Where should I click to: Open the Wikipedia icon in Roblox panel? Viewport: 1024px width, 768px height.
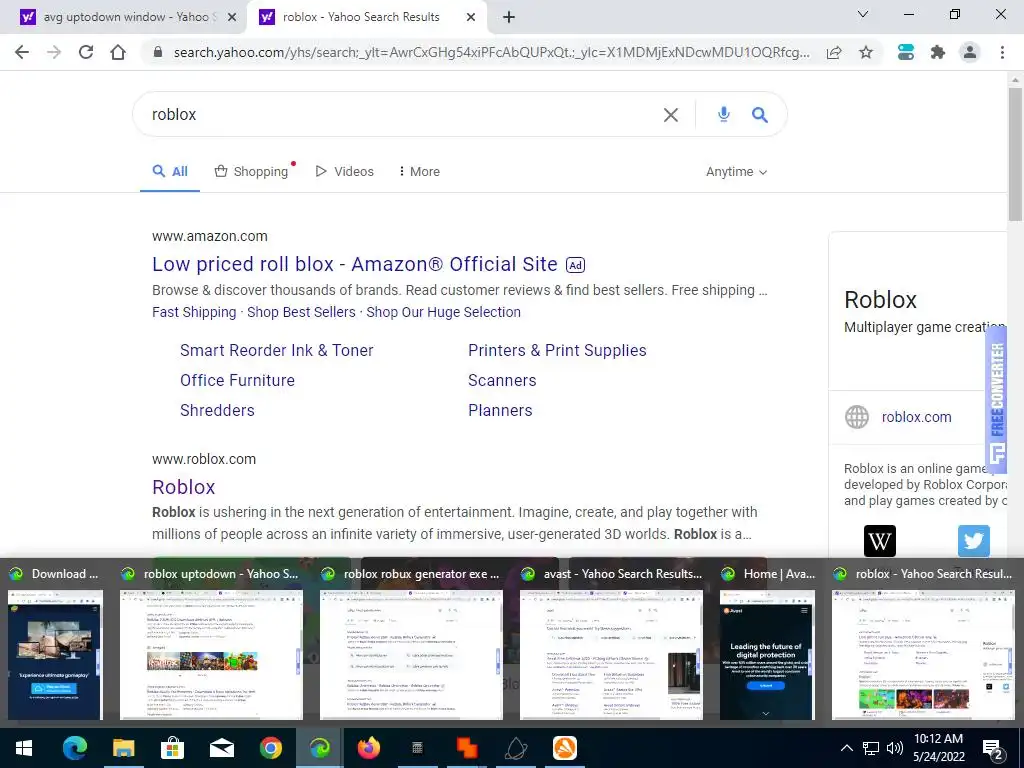coord(880,541)
